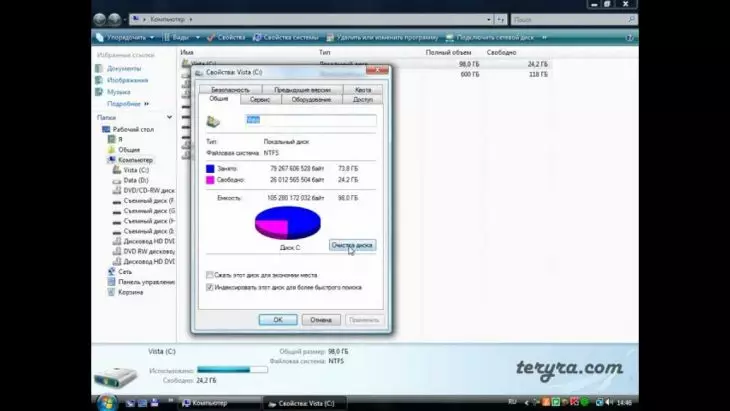
Task: Click the taskbar clock
Action: (x=624, y=403)
